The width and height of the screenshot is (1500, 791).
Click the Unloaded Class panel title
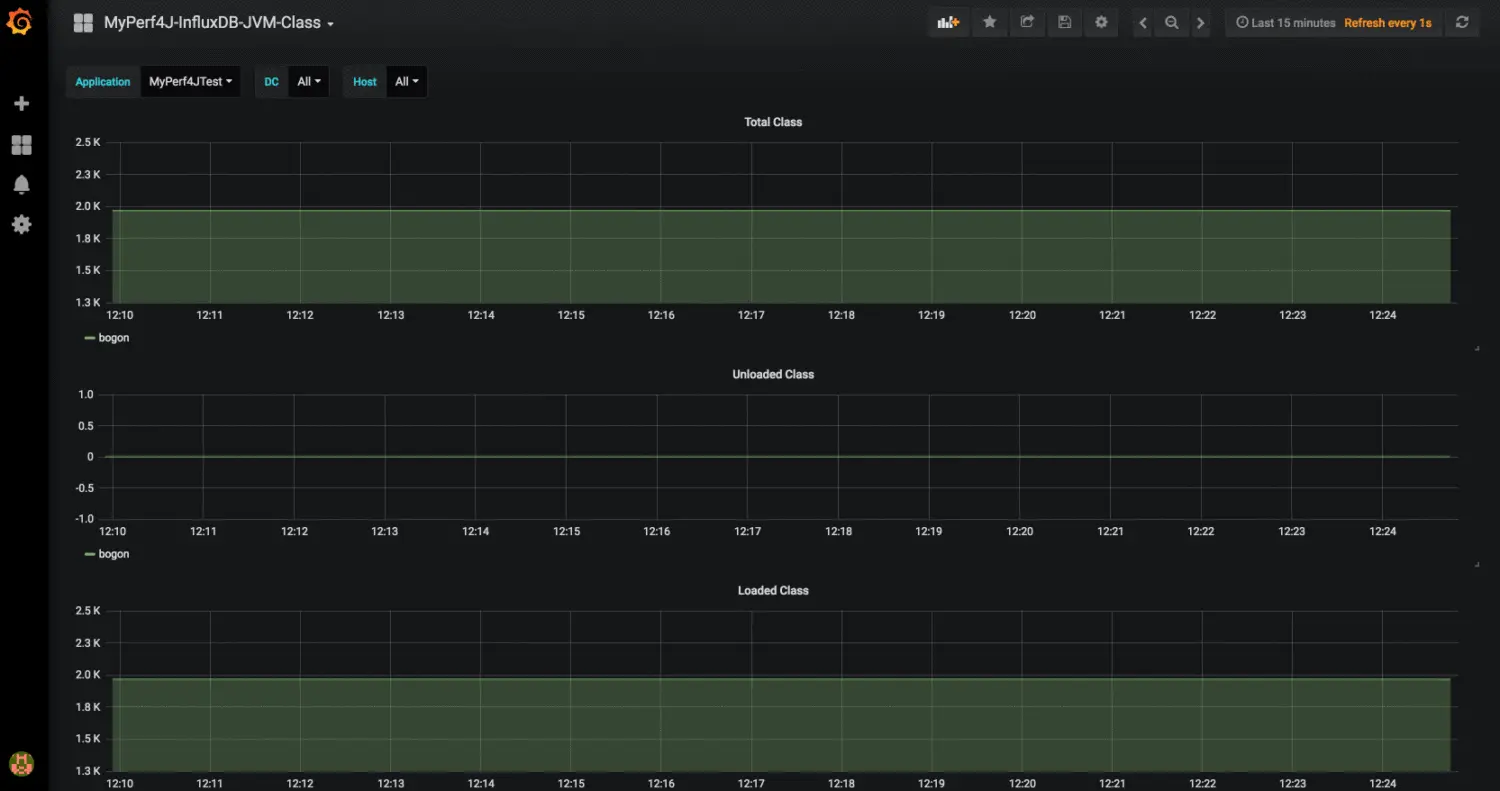click(x=773, y=374)
